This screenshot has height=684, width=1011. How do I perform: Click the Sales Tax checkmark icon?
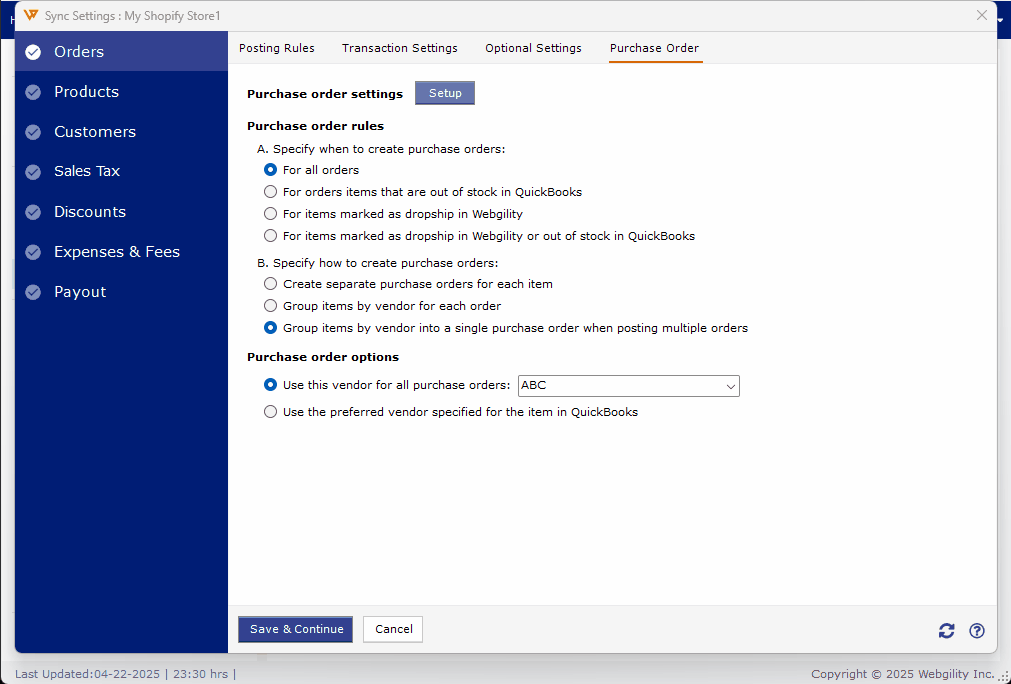[31, 171]
